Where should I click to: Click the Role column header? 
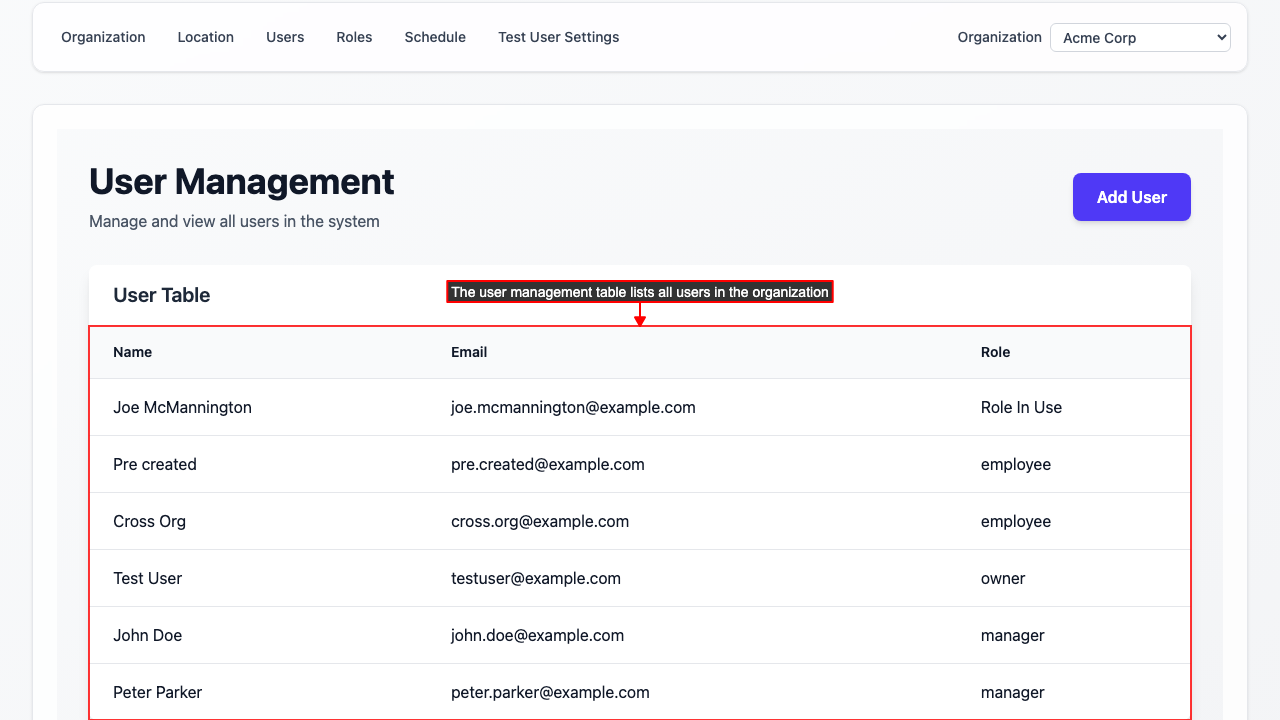995,352
